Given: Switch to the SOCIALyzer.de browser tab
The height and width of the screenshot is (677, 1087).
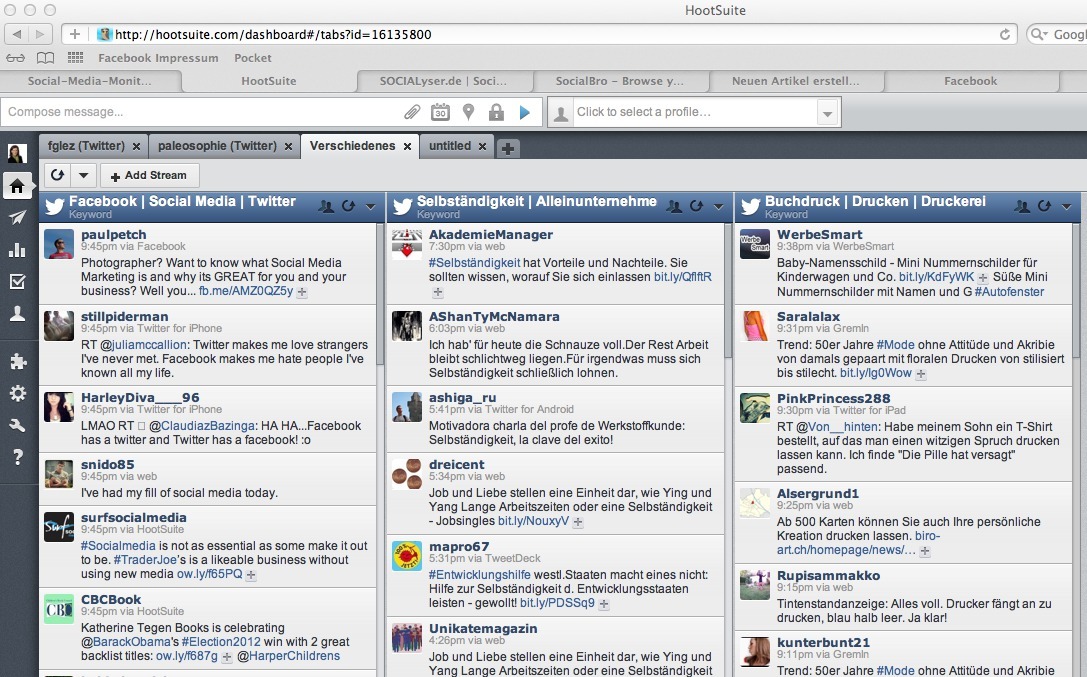Looking at the screenshot, I should pos(443,81).
